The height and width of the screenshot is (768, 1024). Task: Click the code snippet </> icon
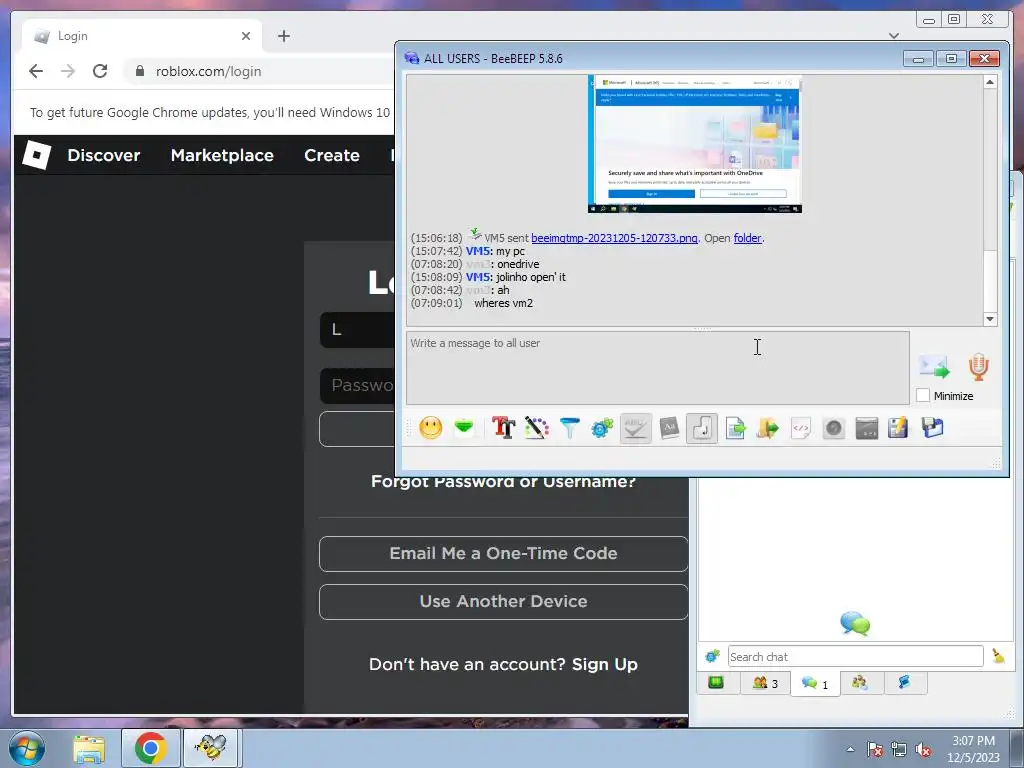pyautogui.click(x=801, y=428)
